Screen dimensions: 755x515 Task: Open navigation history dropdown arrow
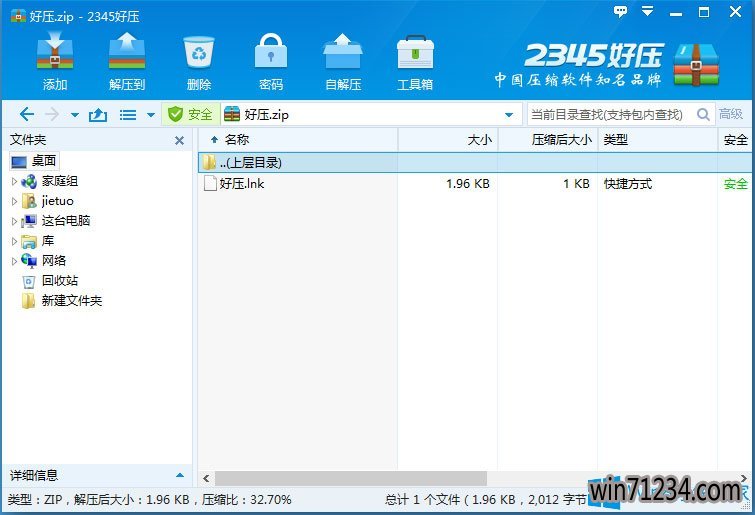[75, 115]
